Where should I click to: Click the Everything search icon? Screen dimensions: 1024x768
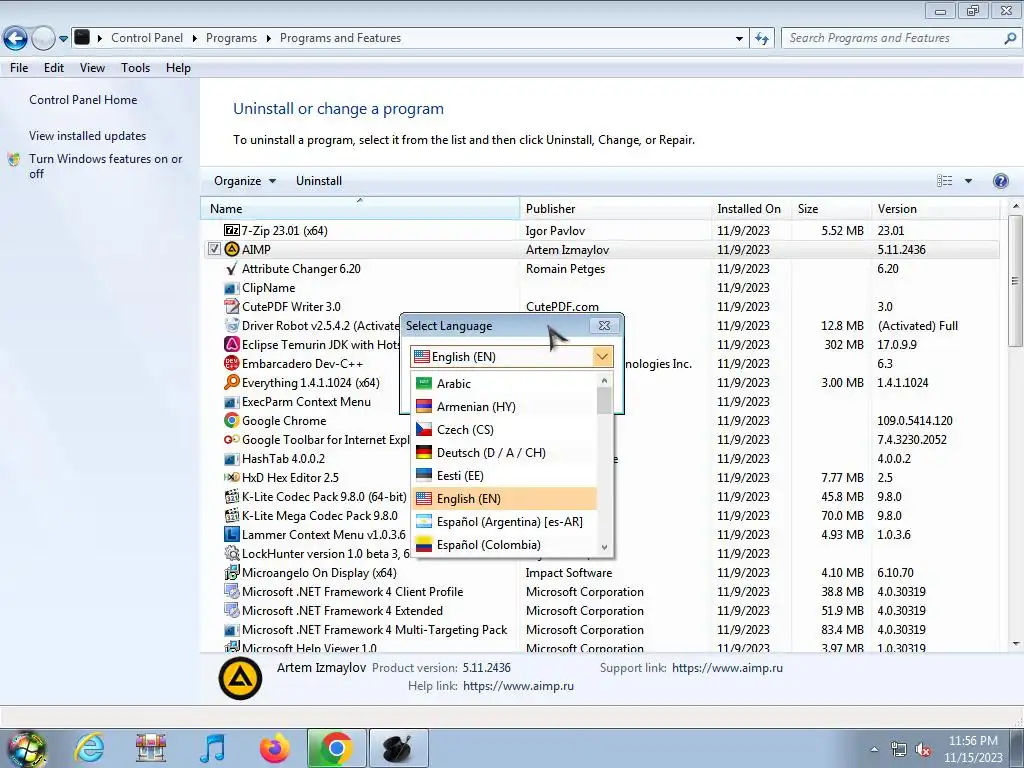[232, 383]
